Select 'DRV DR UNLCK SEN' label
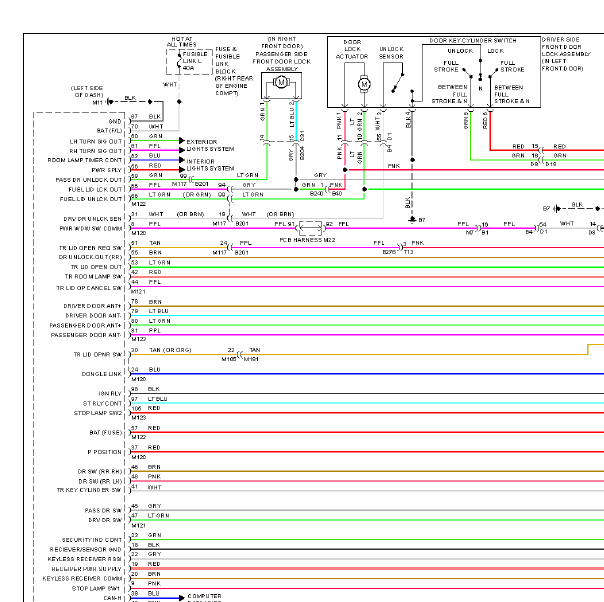Viewport: 604px width, 602px height. tap(92, 219)
